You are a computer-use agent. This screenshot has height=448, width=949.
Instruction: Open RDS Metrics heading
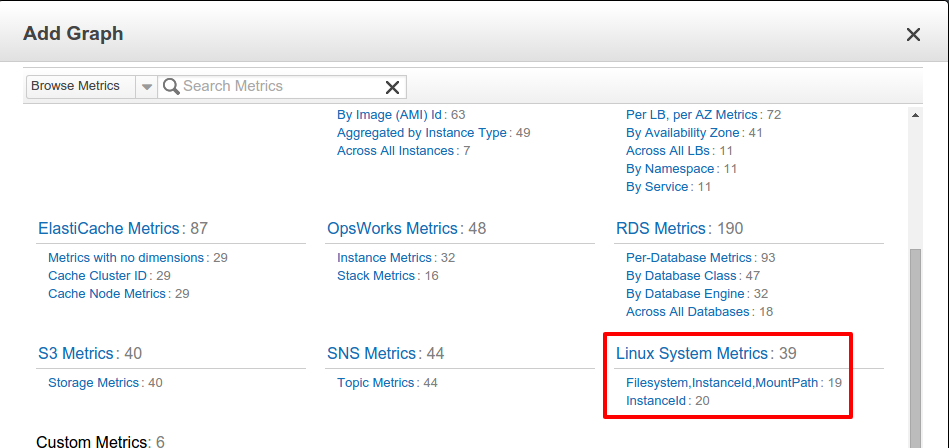tap(661, 228)
